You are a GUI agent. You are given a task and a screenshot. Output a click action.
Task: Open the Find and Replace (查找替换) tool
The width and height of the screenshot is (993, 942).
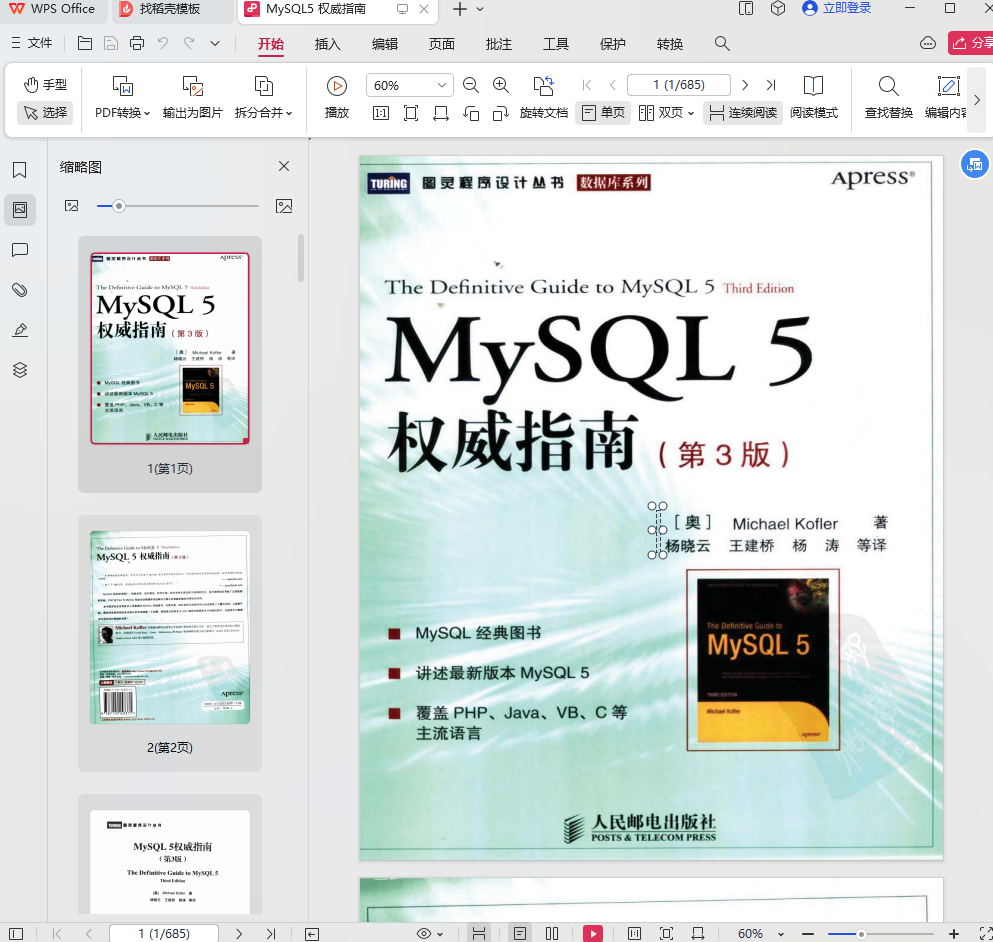point(888,87)
